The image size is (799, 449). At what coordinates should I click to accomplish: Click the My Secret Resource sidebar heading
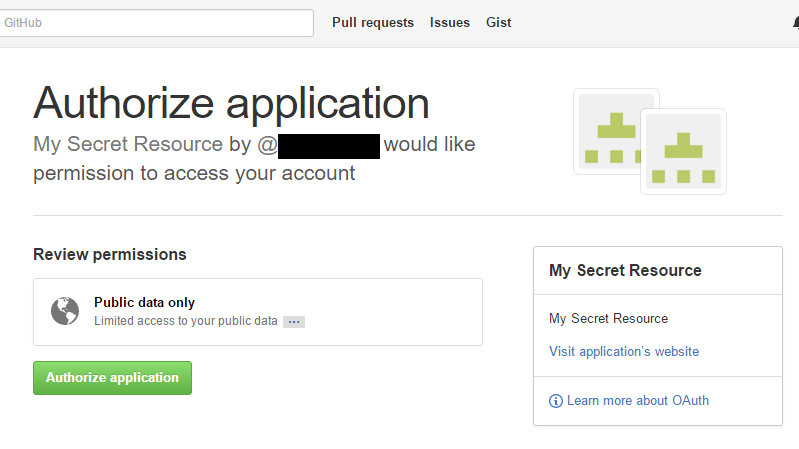[x=625, y=271]
